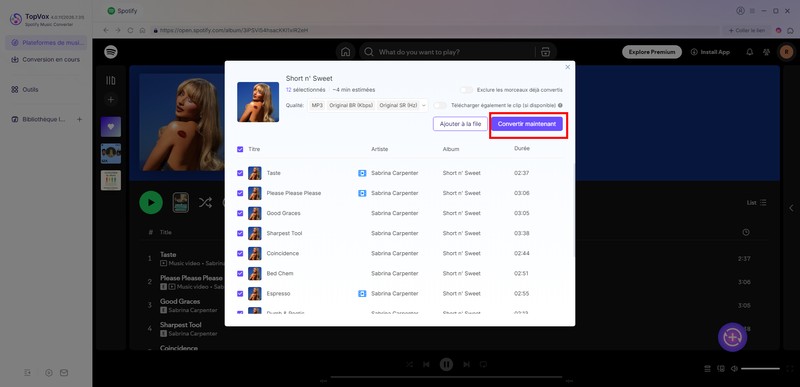
Task: Click the Spotify Home button
Action: (x=345, y=52)
